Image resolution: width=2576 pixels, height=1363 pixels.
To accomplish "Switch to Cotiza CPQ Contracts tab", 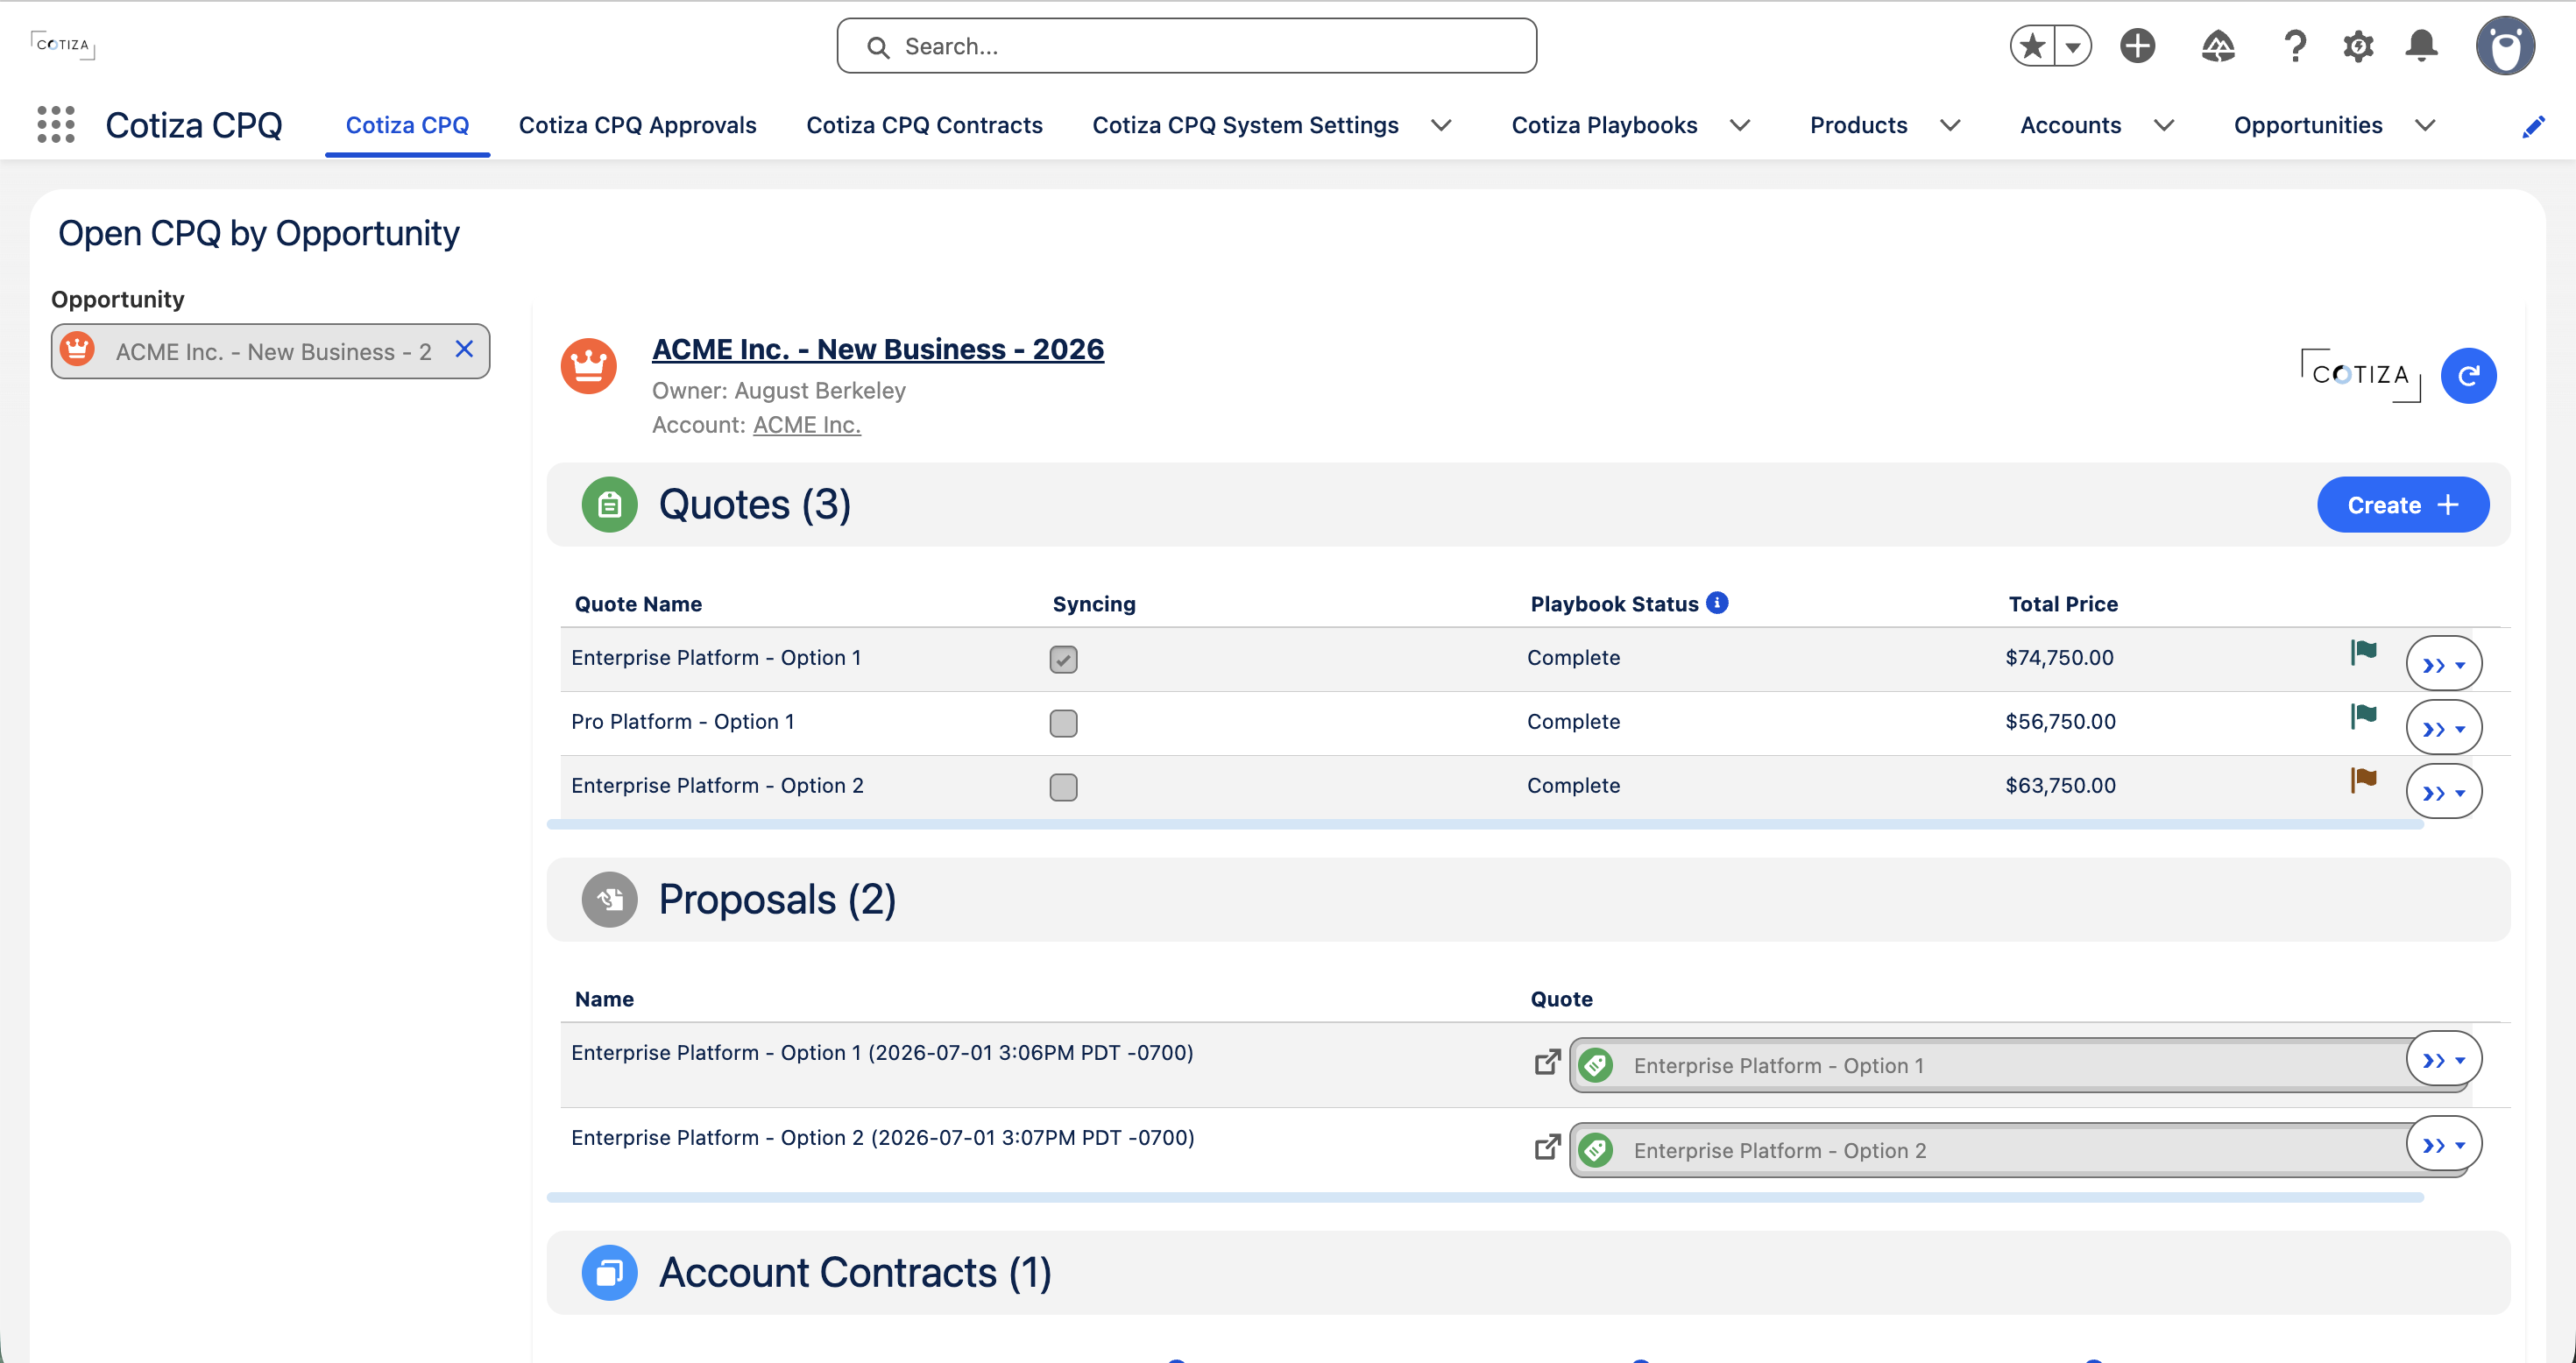I will (x=924, y=126).
